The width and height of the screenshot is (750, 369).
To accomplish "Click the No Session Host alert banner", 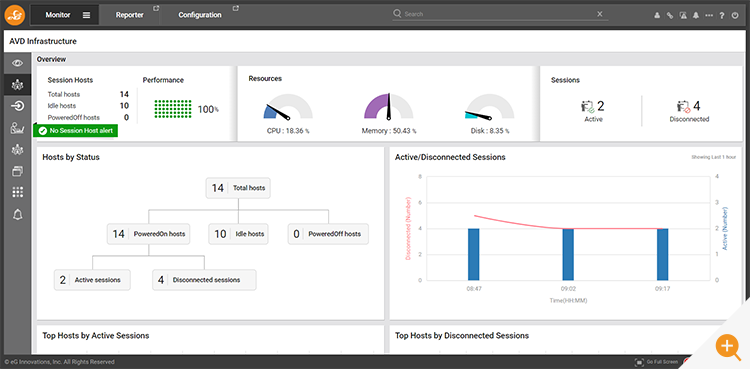I will pos(75,131).
